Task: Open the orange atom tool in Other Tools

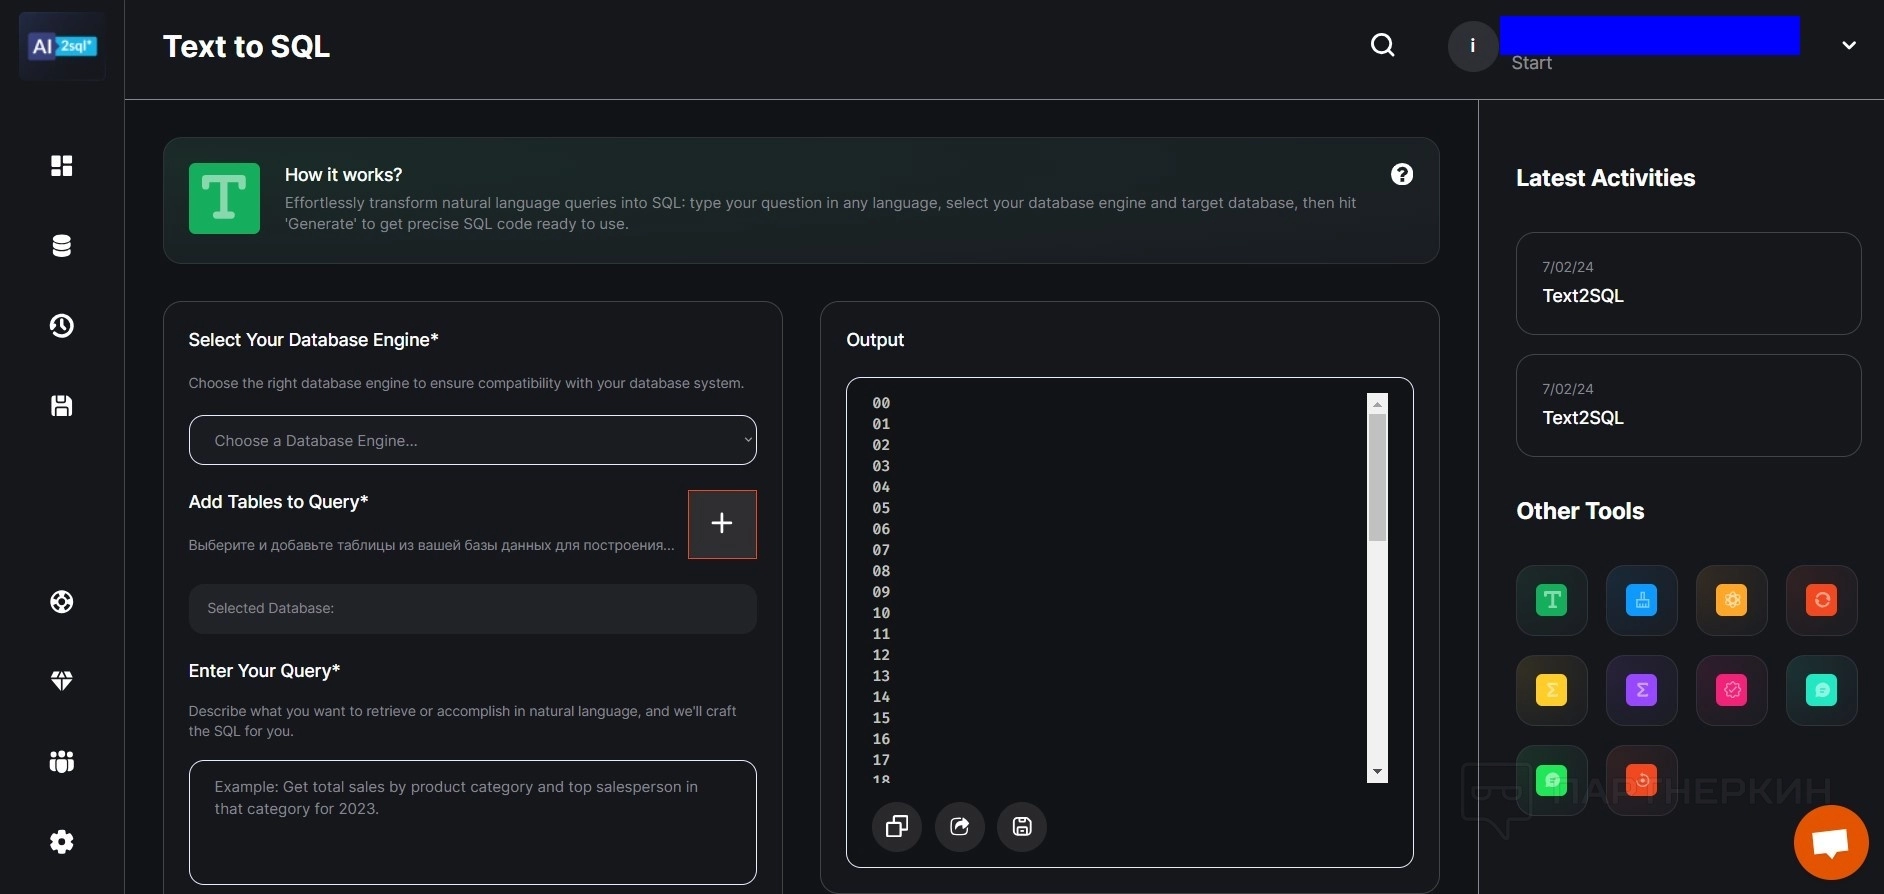Action: click(1732, 600)
